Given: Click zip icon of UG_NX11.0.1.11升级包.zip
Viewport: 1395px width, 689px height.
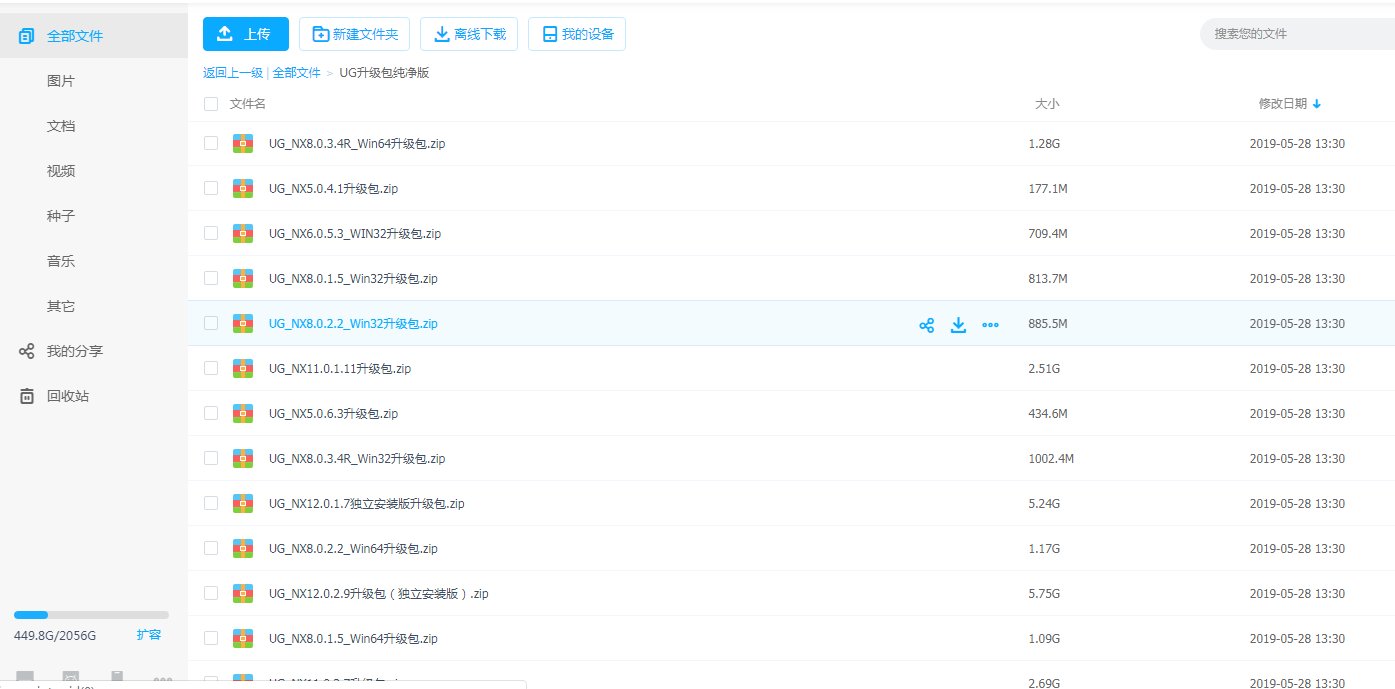Looking at the screenshot, I should (242, 368).
